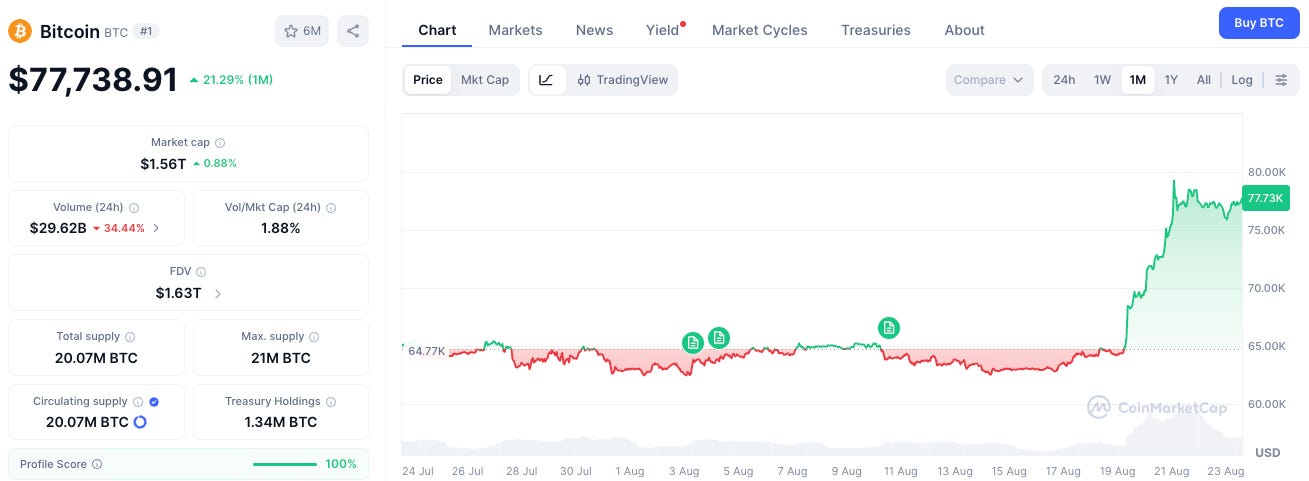Image resolution: width=1309 pixels, height=481 pixels.
Task: Add Bitcoin to watchlist via star button
Action: click(x=302, y=31)
